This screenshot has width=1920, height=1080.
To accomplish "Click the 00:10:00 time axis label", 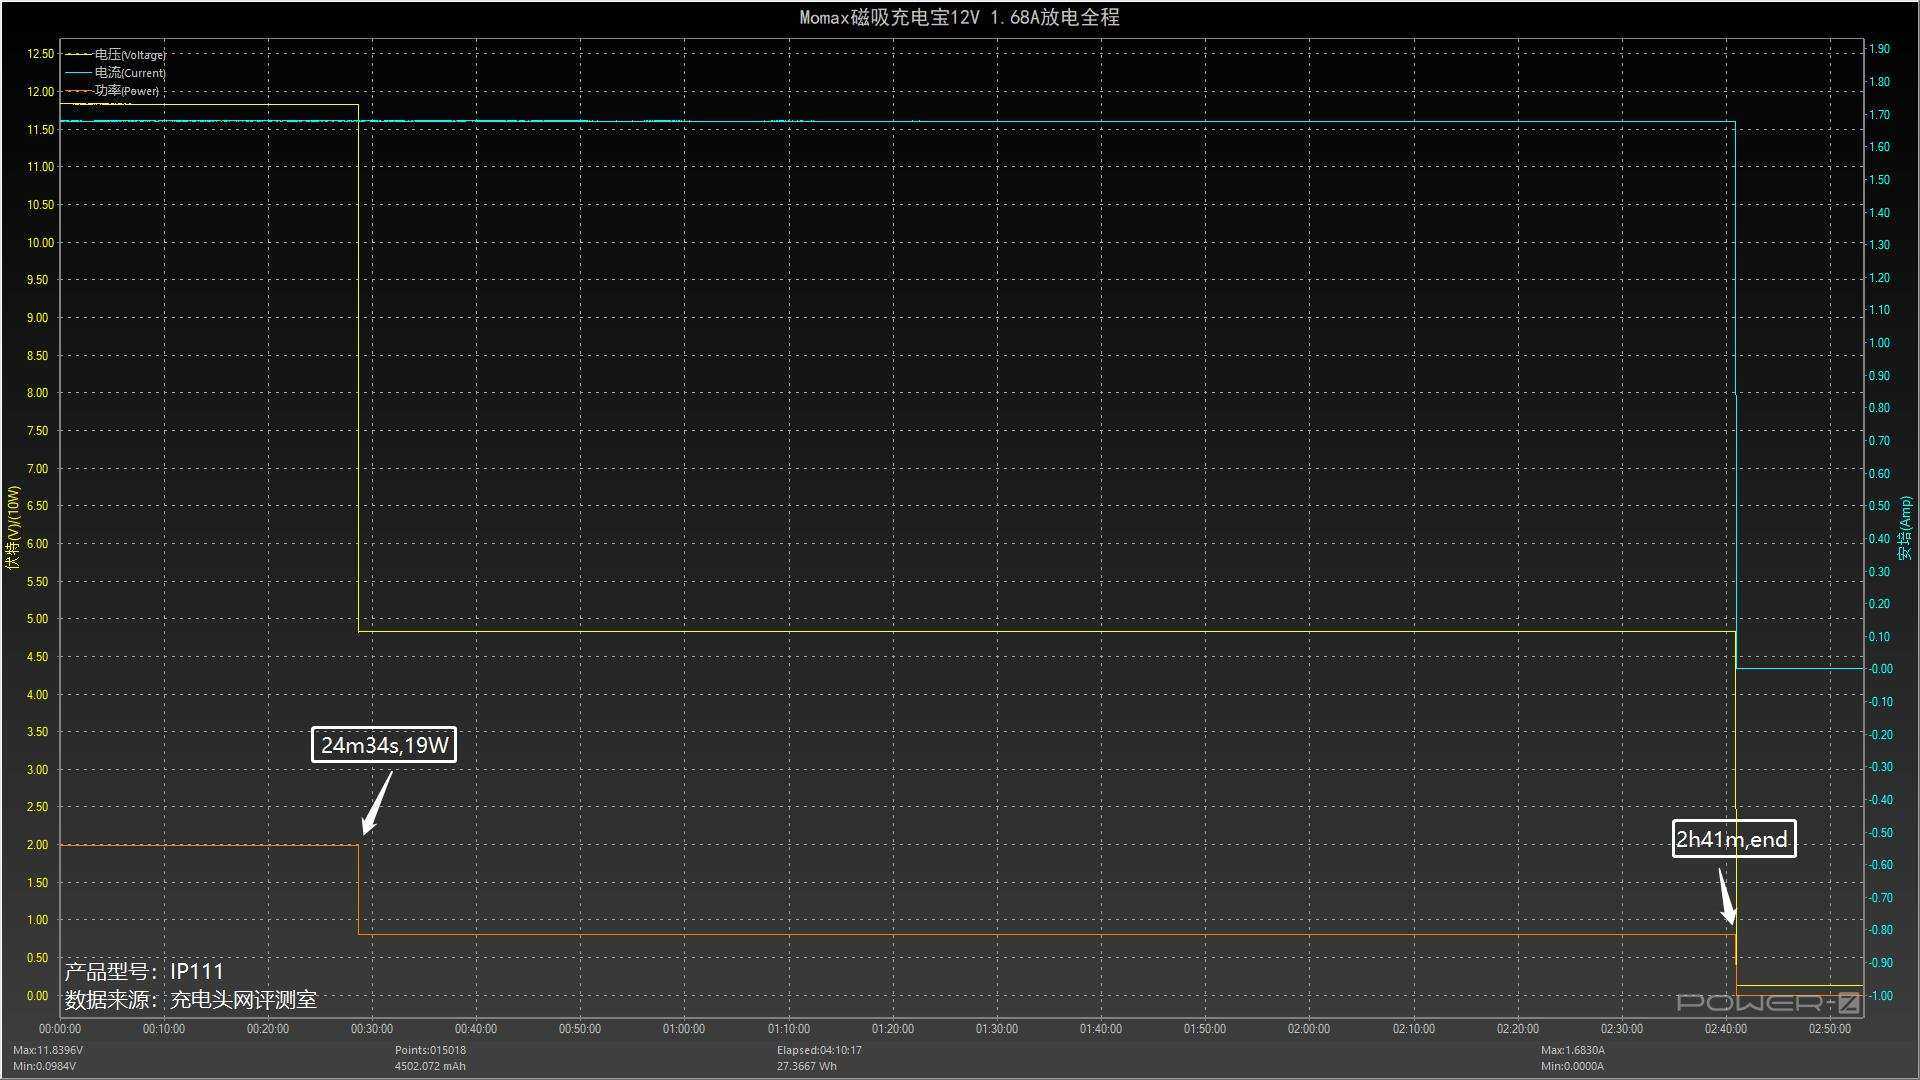I will tap(164, 1028).
